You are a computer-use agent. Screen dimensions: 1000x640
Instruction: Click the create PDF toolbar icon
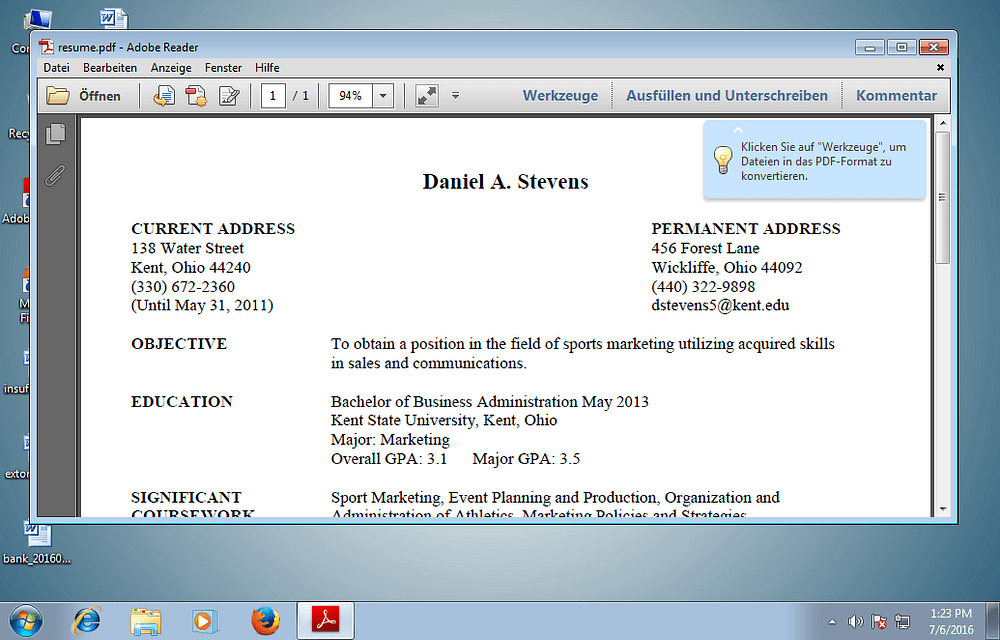(196, 96)
